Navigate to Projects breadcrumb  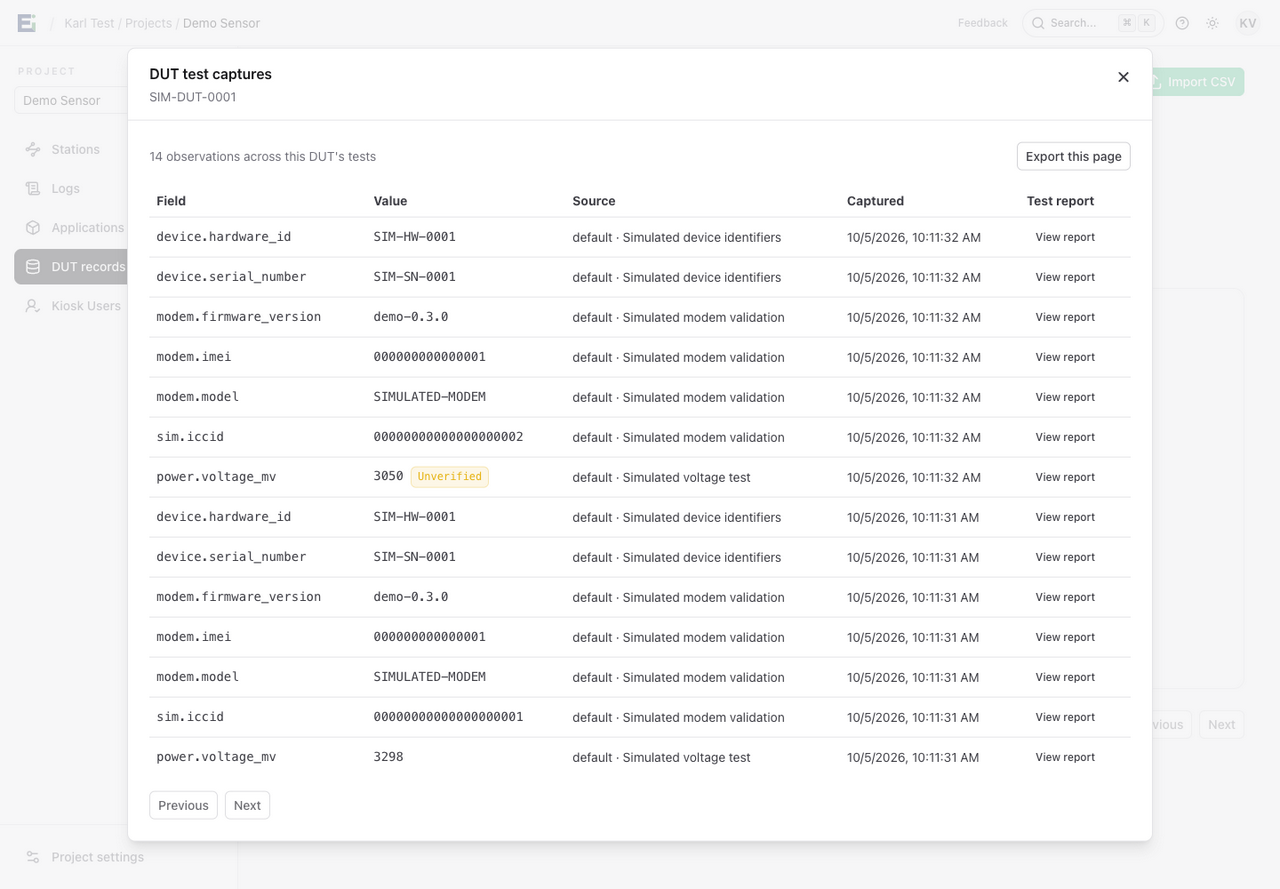click(148, 23)
